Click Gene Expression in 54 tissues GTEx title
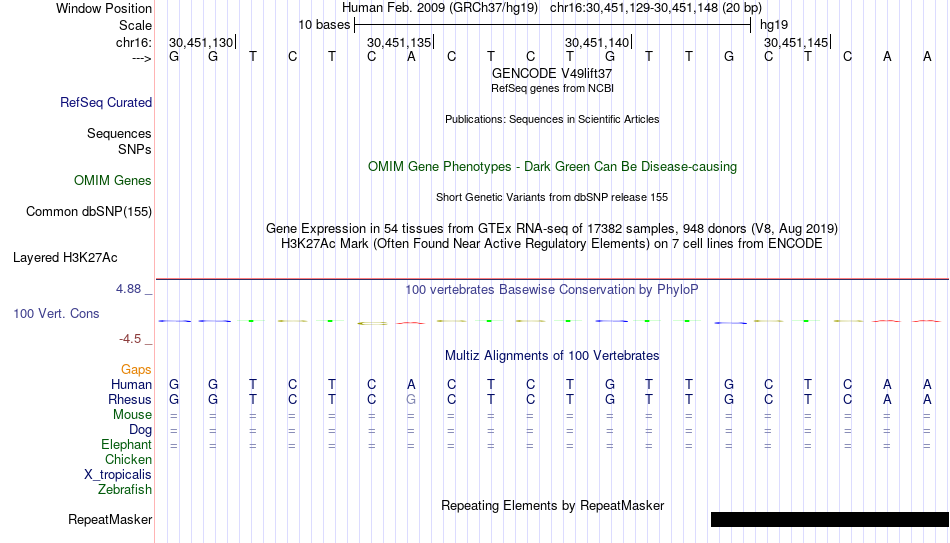 point(552,228)
